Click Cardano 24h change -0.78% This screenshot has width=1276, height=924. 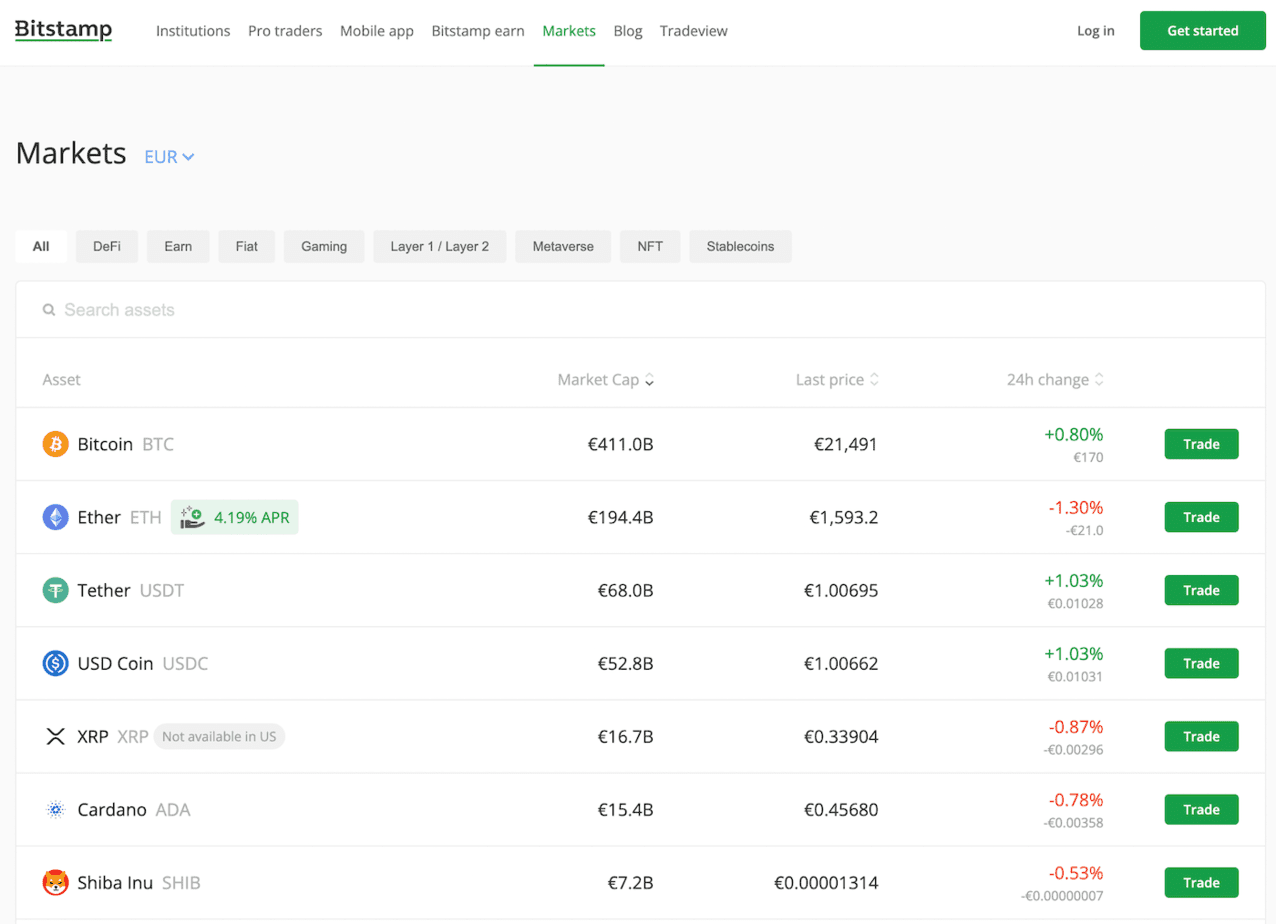tap(1076, 800)
